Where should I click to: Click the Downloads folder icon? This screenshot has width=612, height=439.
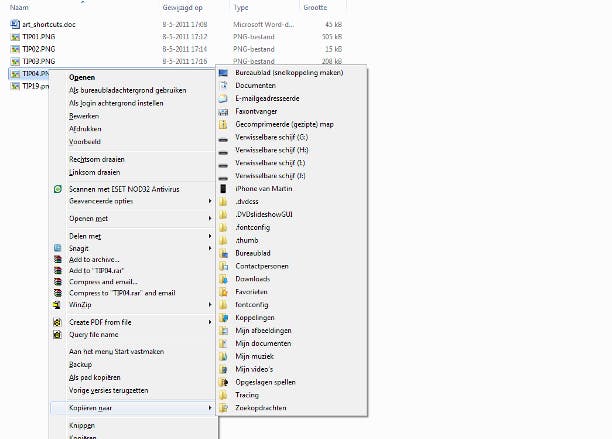point(223,279)
